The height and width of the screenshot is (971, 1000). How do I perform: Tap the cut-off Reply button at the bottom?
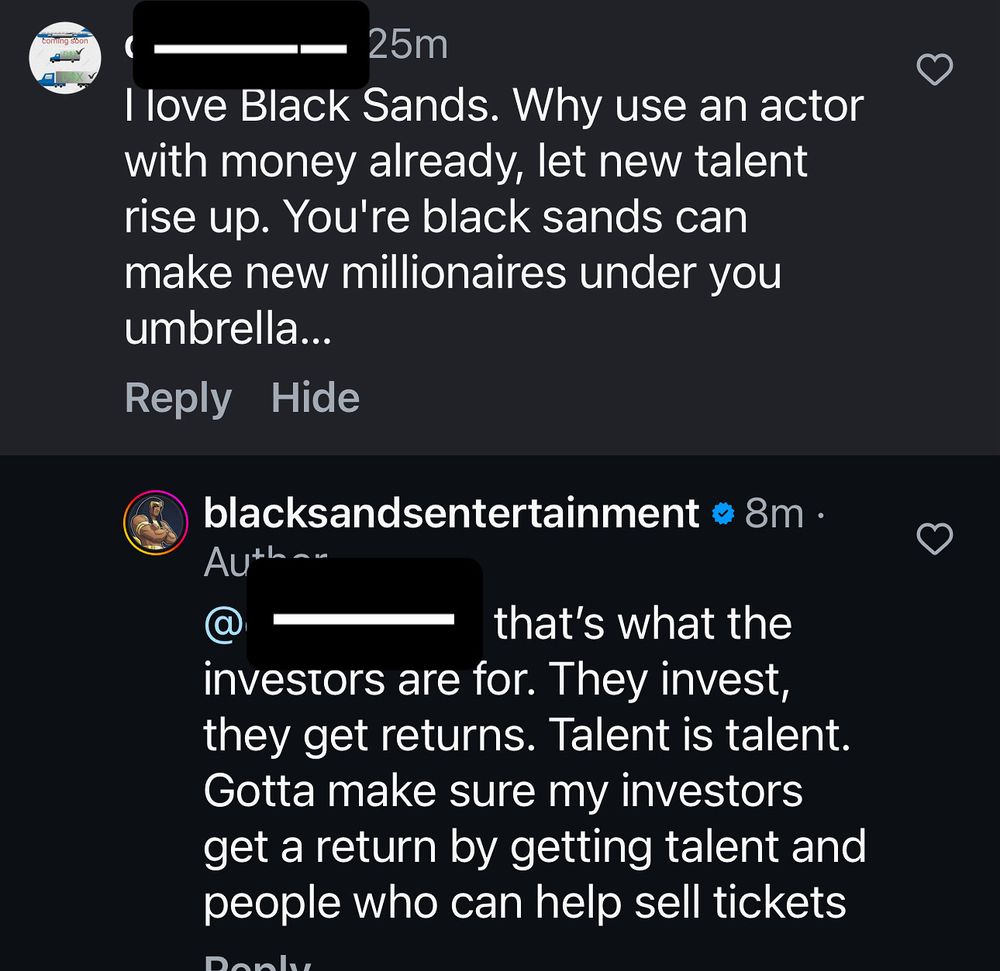257,962
